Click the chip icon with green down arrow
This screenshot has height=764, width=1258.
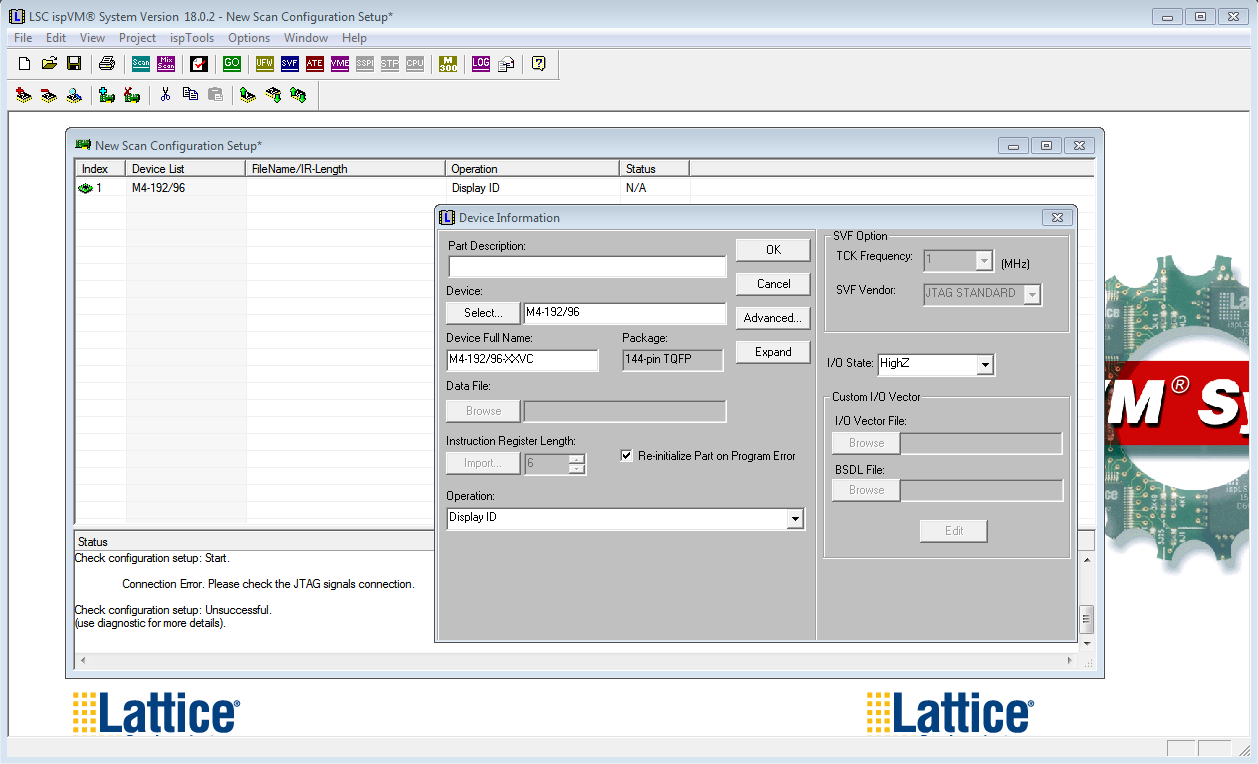pyautogui.click(x=273, y=96)
